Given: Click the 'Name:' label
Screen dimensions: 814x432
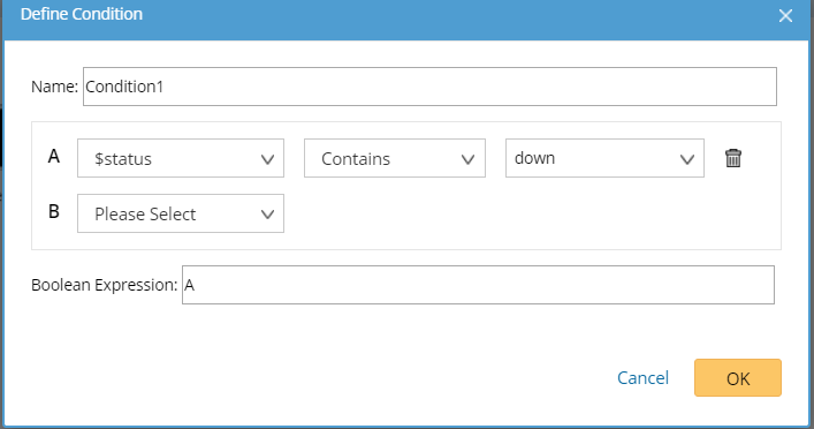Looking at the screenshot, I should coord(54,87).
